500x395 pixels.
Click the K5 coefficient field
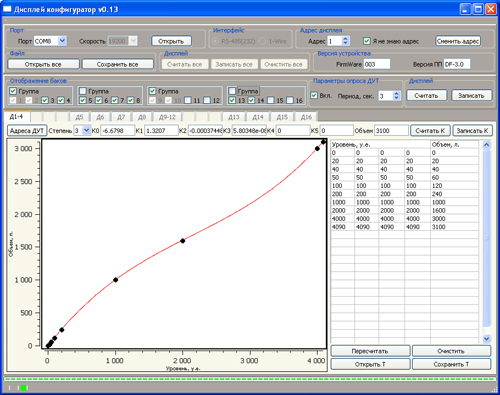point(337,130)
